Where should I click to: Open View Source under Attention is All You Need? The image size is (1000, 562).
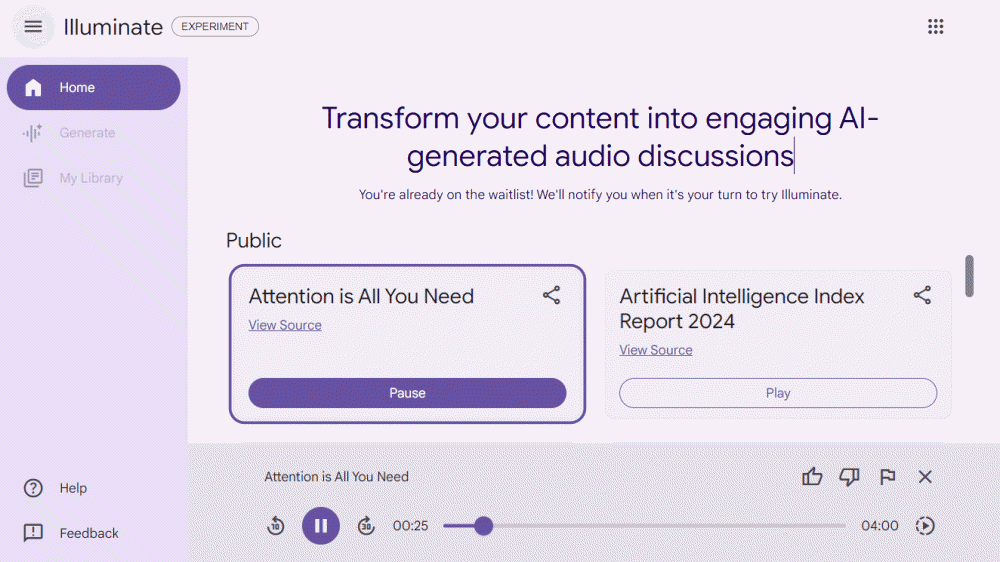285,325
